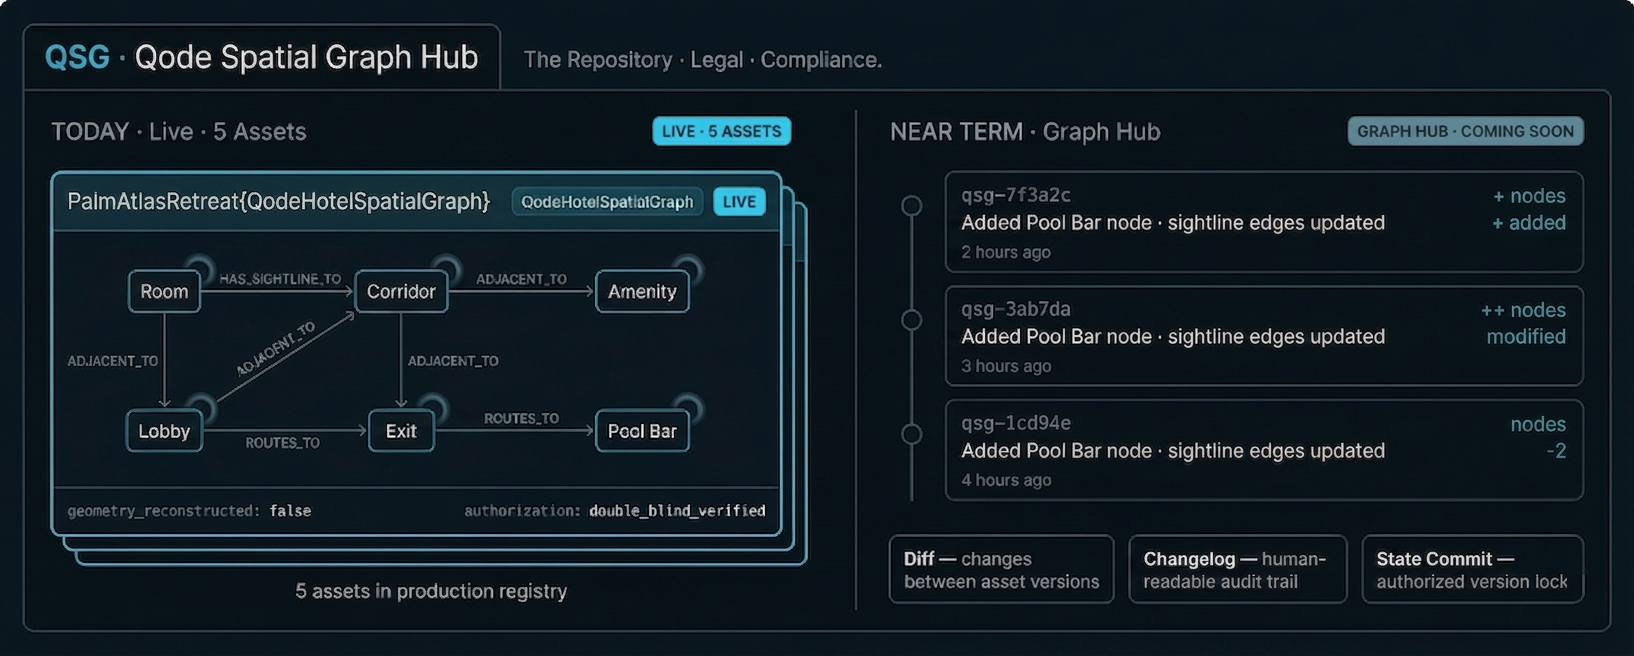Click the '-2' nodes delta value

coord(1556,451)
